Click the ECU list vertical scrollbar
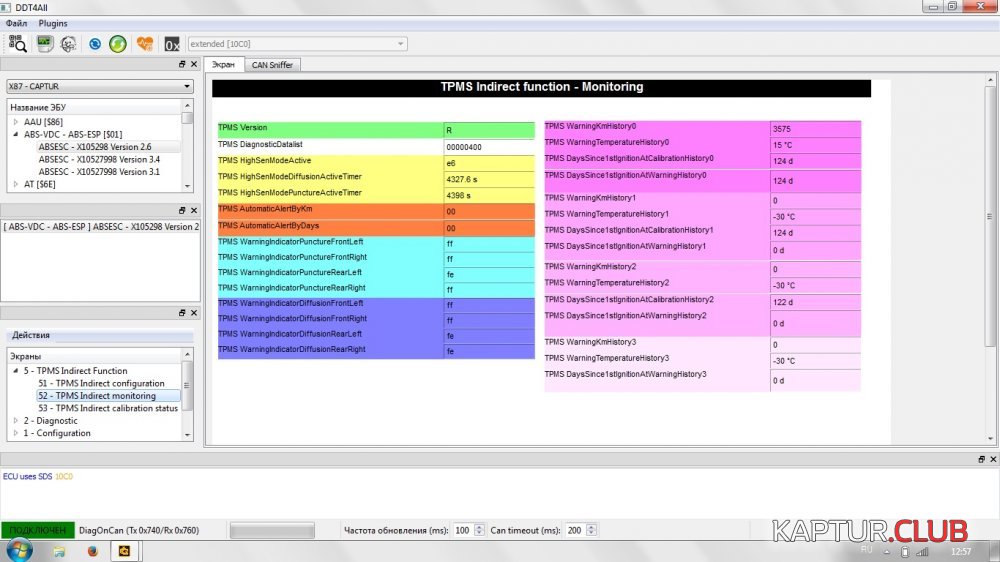1000x562 pixels. pyautogui.click(x=188, y=145)
